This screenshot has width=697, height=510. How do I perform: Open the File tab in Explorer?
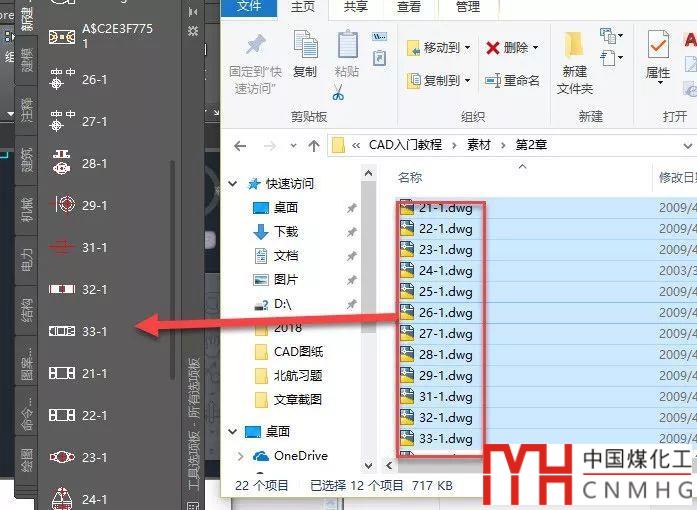249,6
